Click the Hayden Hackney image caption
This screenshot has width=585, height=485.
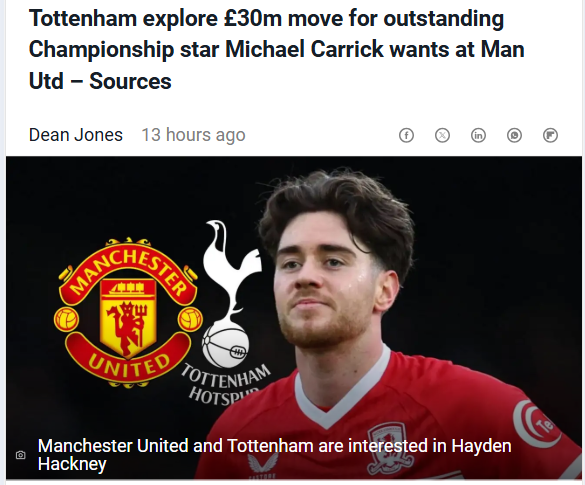274,455
